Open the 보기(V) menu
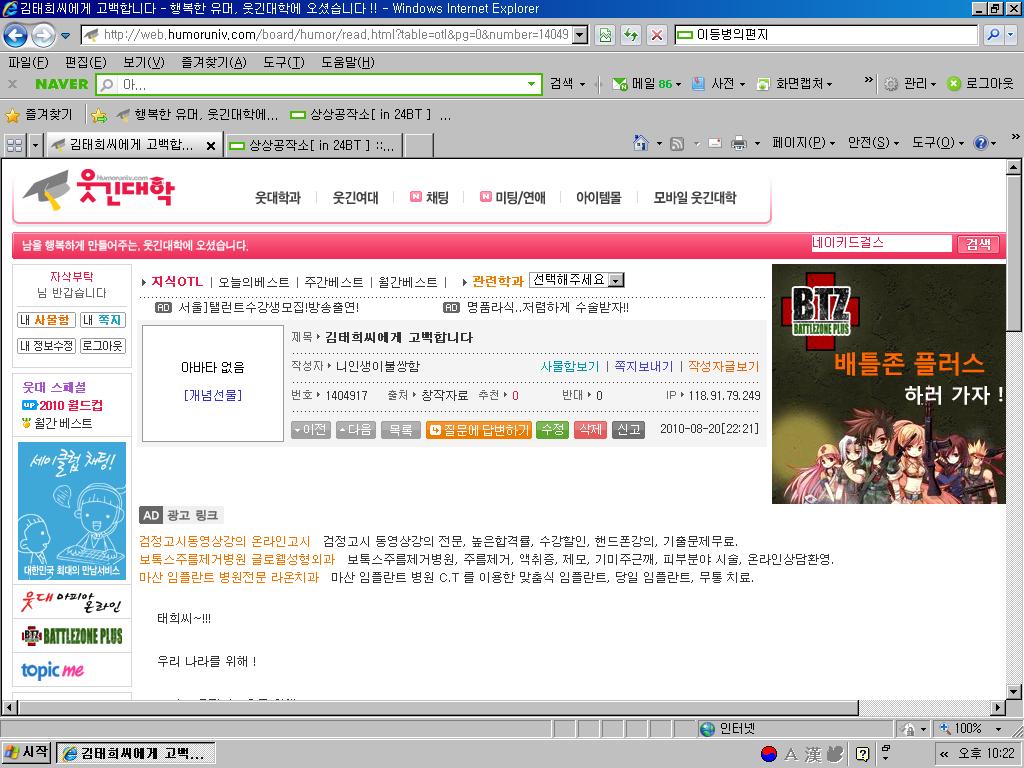 (x=144, y=63)
